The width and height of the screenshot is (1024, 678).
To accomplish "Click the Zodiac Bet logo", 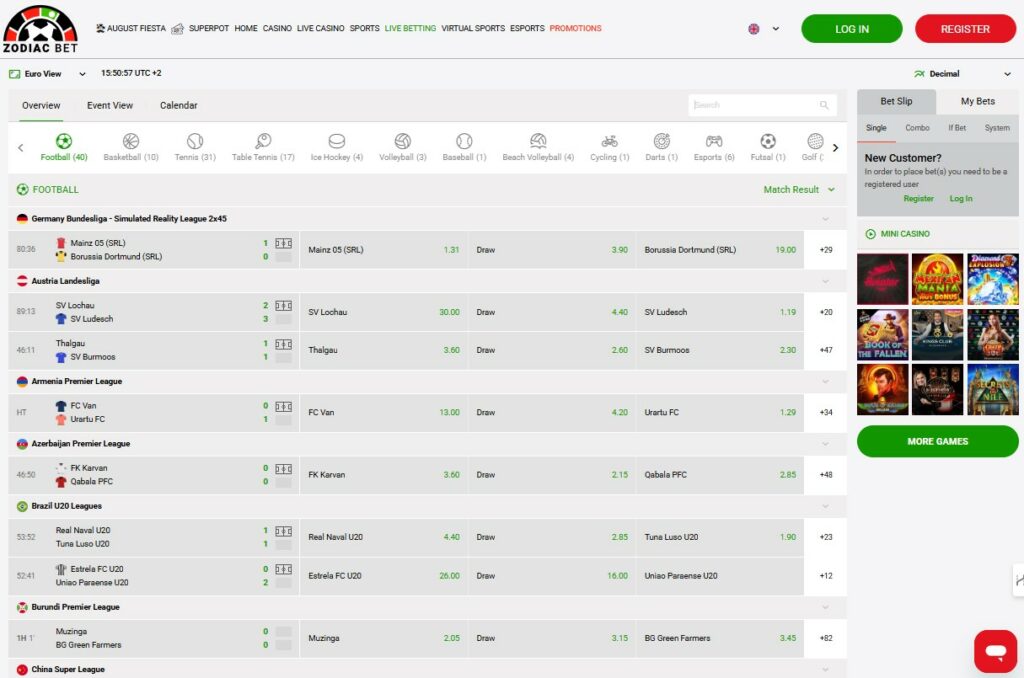I will [x=40, y=29].
